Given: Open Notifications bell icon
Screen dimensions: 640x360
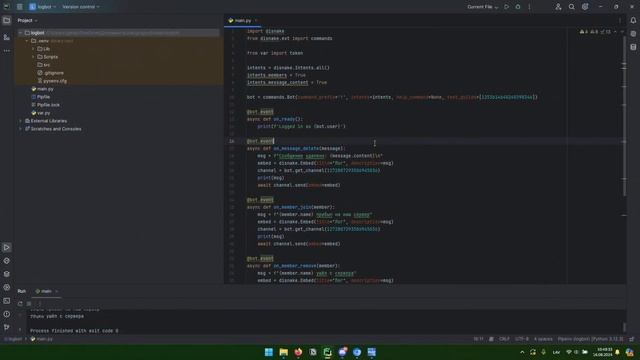Looking at the screenshot, I should click(x=633, y=20).
